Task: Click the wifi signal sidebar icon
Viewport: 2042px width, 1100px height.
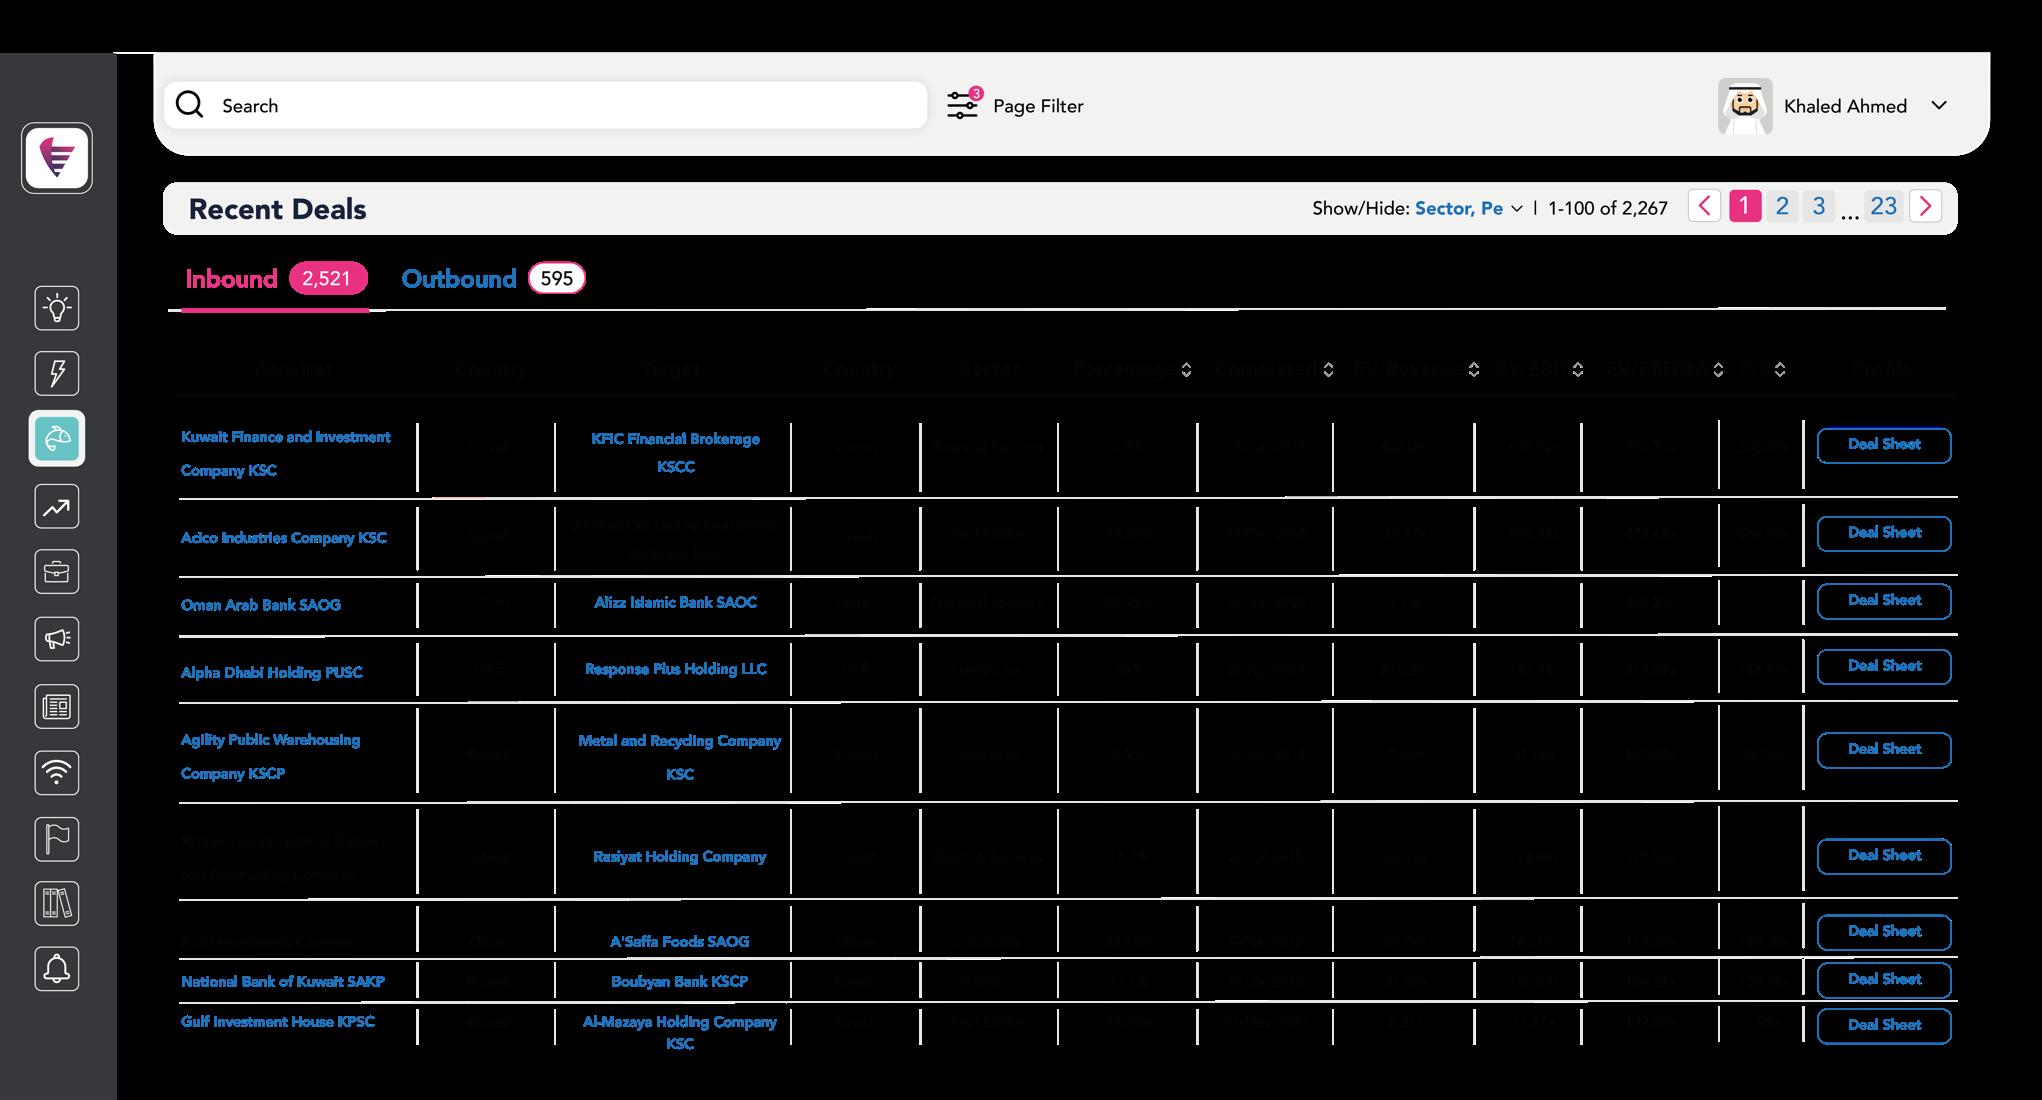Action: pyautogui.click(x=57, y=772)
